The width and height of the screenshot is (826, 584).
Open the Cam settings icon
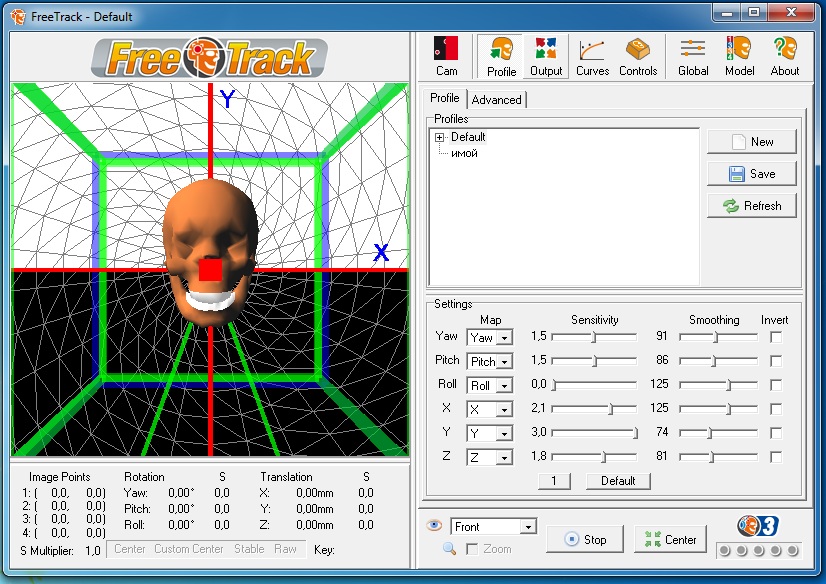pyautogui.click(x=446, y=56)
